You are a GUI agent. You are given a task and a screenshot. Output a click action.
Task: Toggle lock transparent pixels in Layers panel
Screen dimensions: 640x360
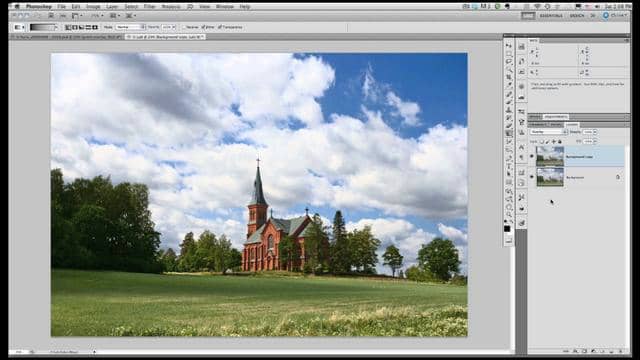pos(542,142)
